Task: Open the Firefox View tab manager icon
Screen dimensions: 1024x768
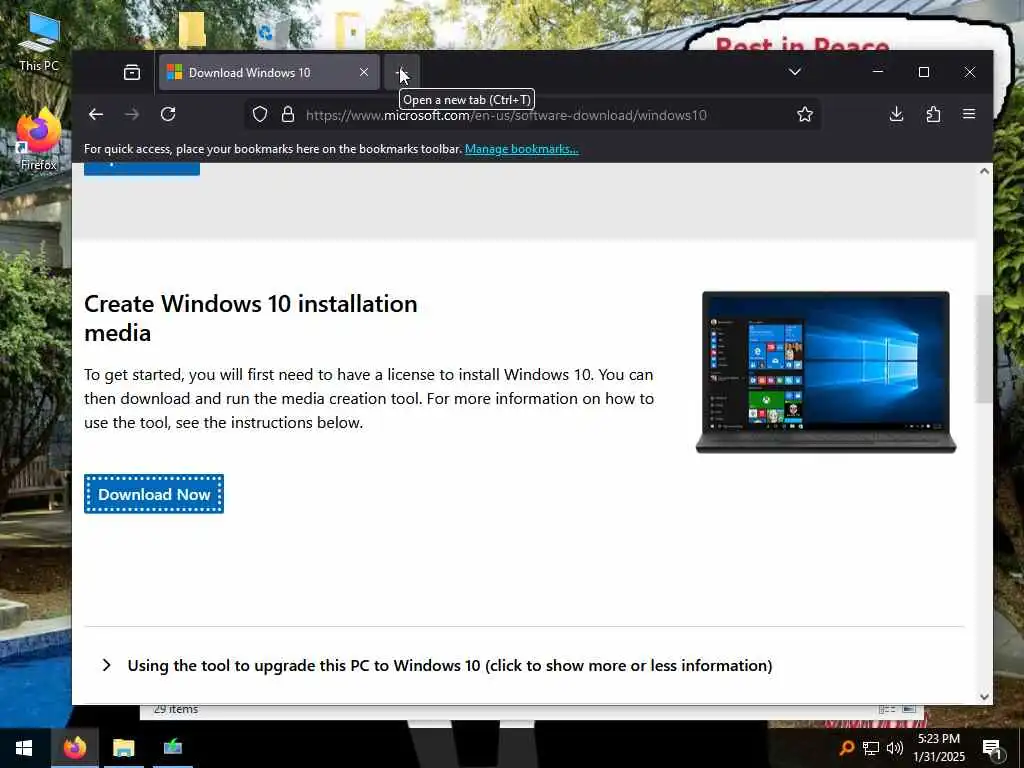Action: pyautogui.click(x=132, y=72)
